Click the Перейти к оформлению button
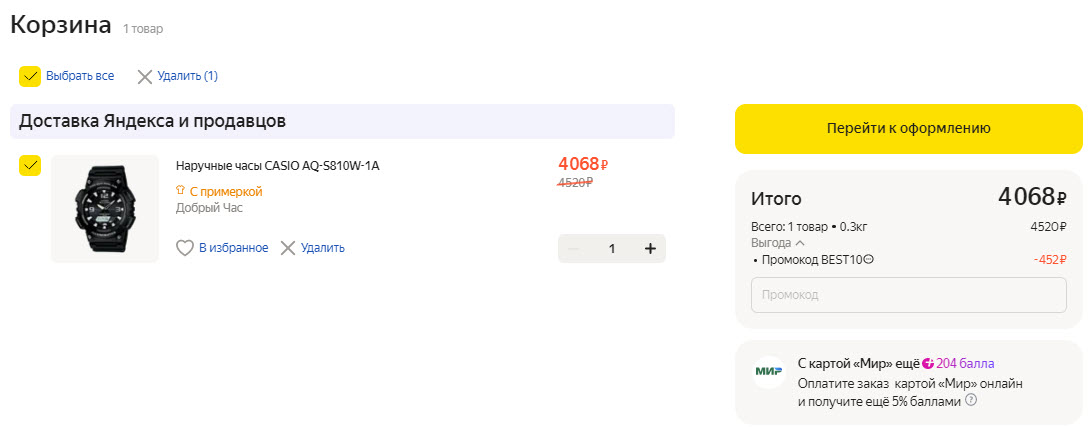Screen dimensions: 1091x427 click(908, 128)
